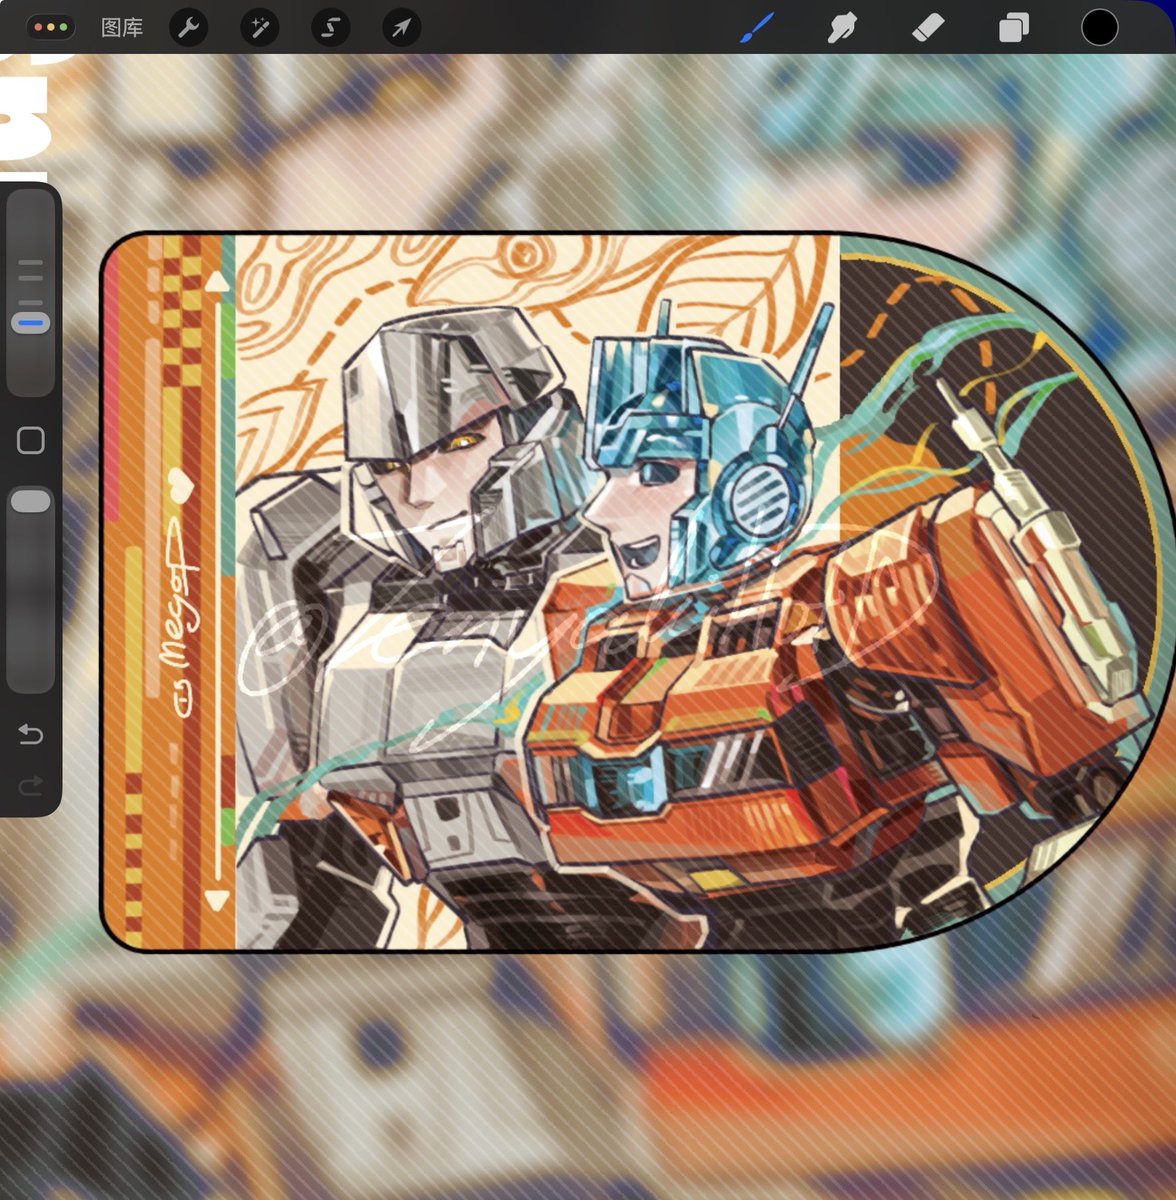Tap the square Modify button in the sidebar
1176x1200 pixels.
tap(31, 440)
